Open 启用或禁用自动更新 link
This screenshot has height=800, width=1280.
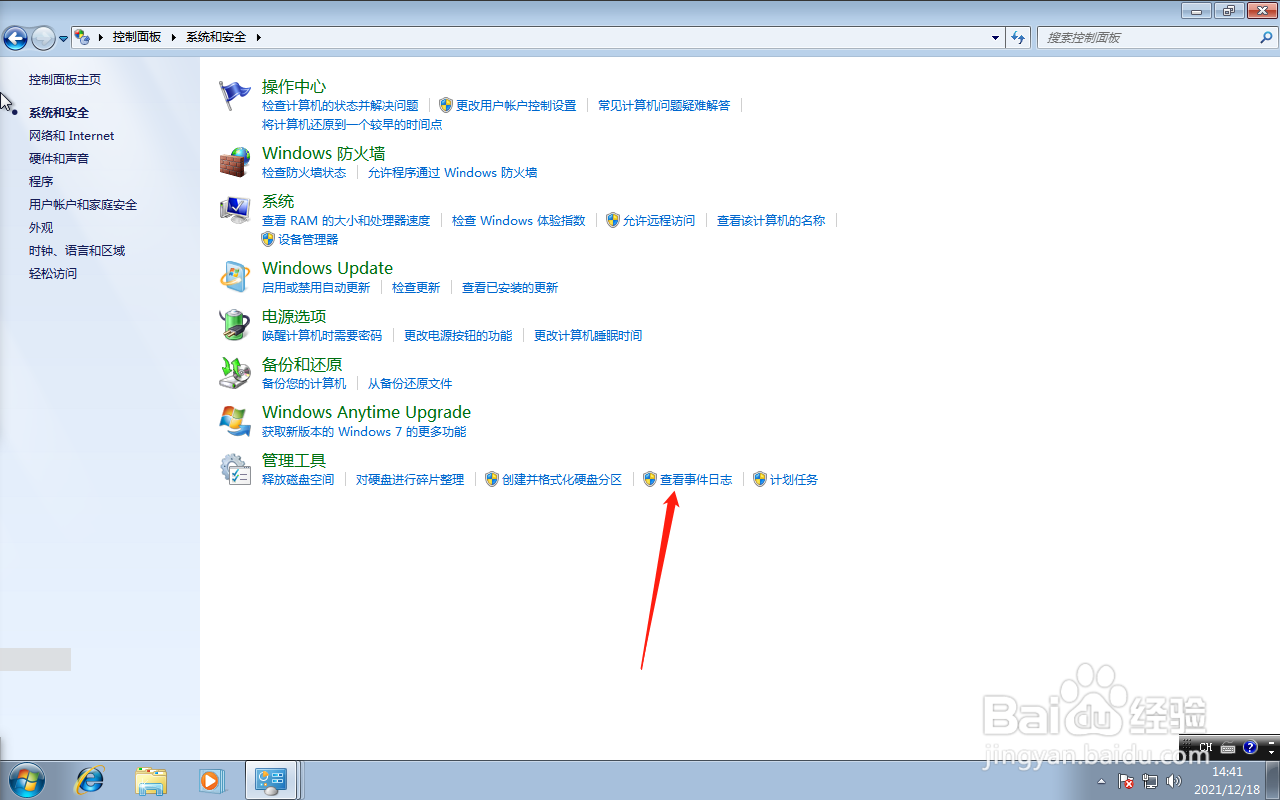click(x=316, y=288)
